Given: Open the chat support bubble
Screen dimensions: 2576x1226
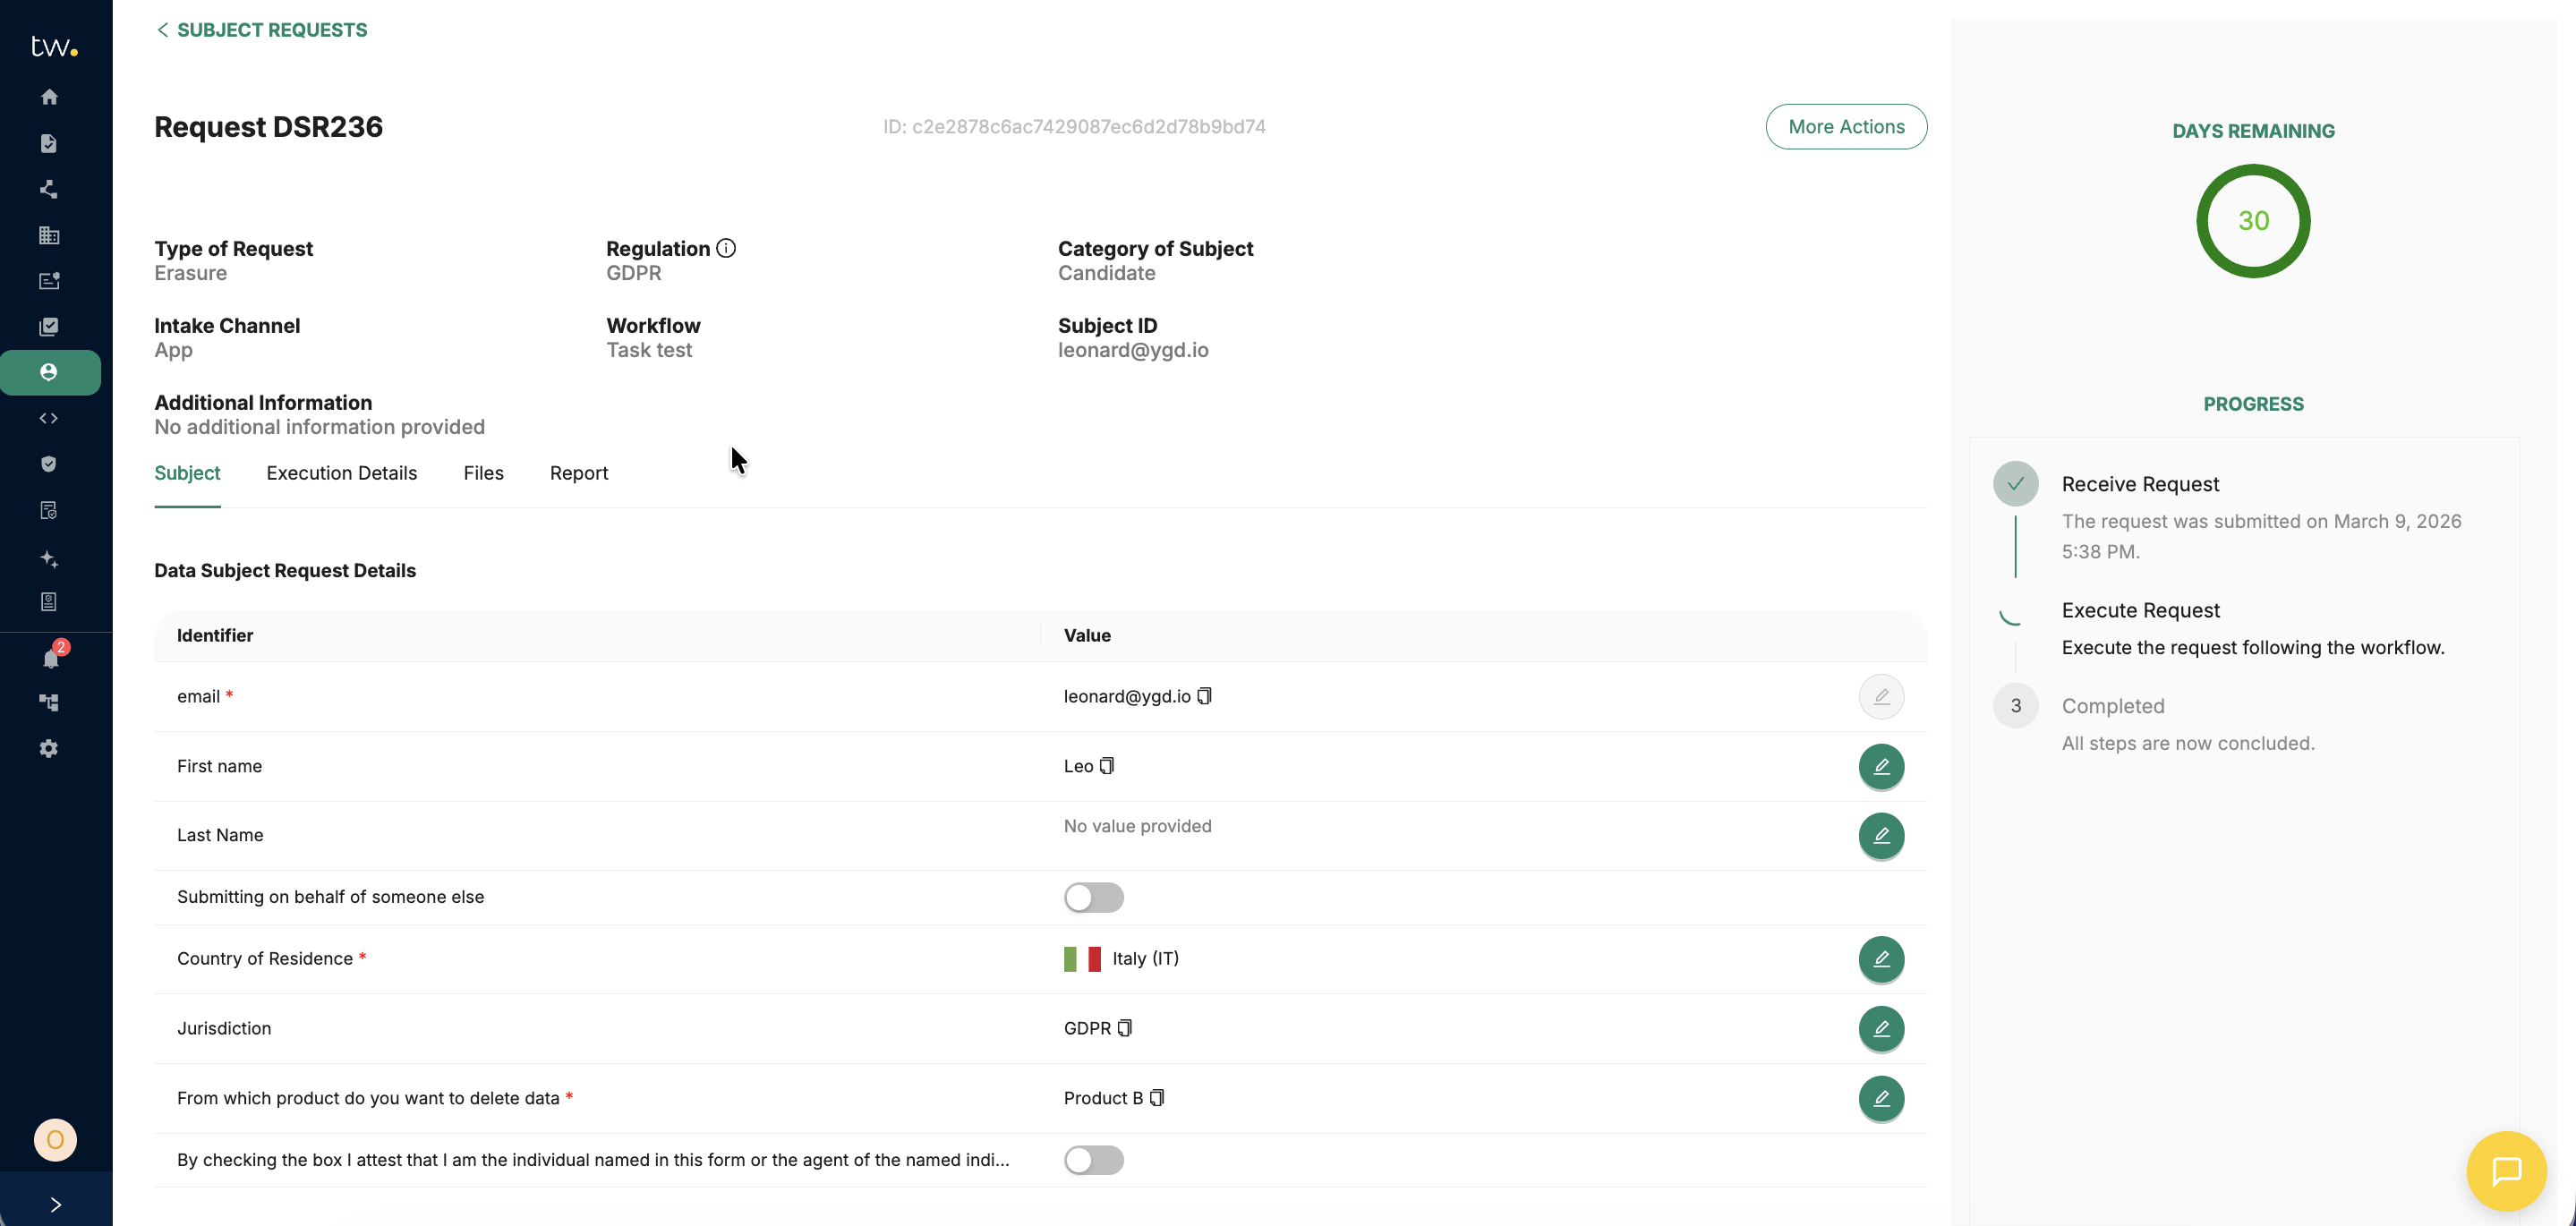Looking at the screenshot, I should point(2505,1171).
